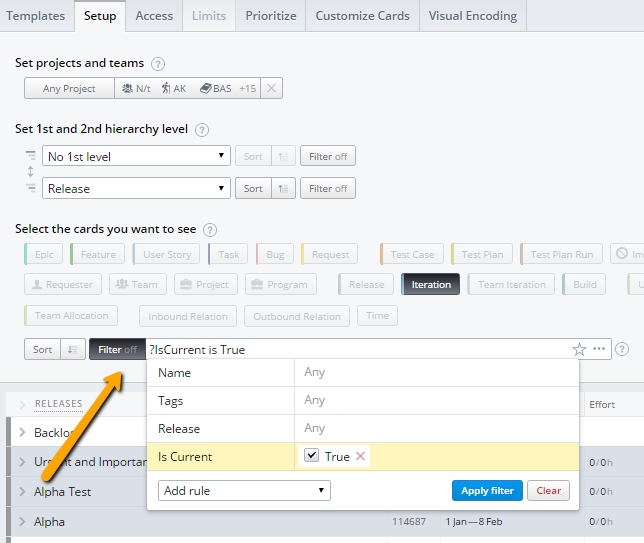644x543 pixels.
Task: Open the Add rule dropdown
Action: click(244, 490)
